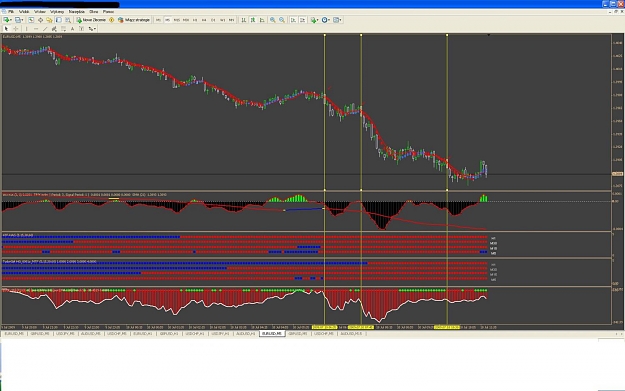The image size is (625, 391).
Task: Switch to the AUDUSD,H1 chart tab
Action: (246, 334)
